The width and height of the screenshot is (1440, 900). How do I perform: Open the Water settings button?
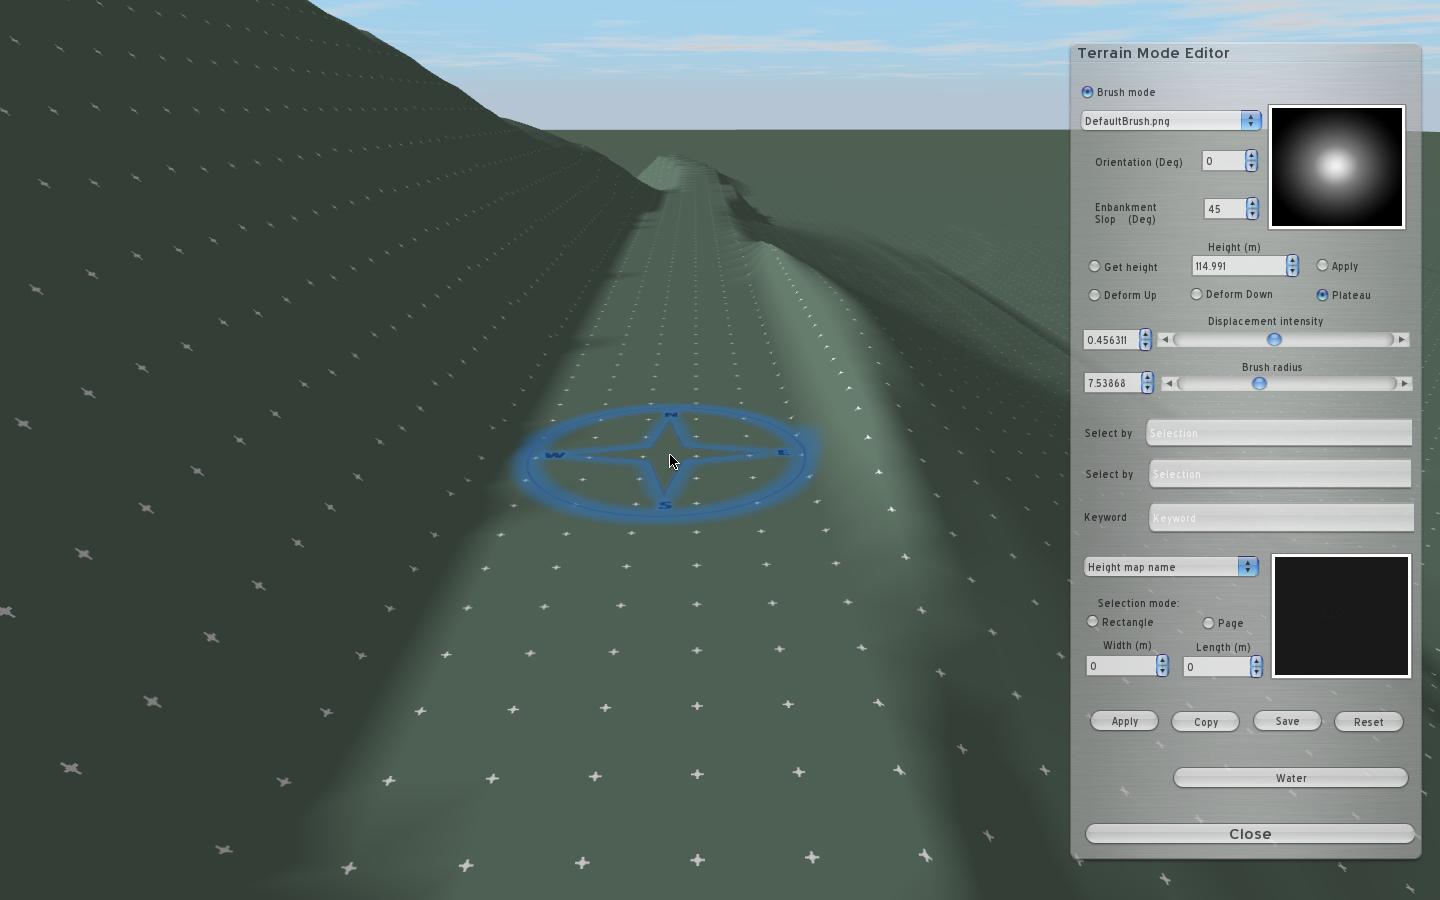pyautogui.click(x=1290, y=778)
